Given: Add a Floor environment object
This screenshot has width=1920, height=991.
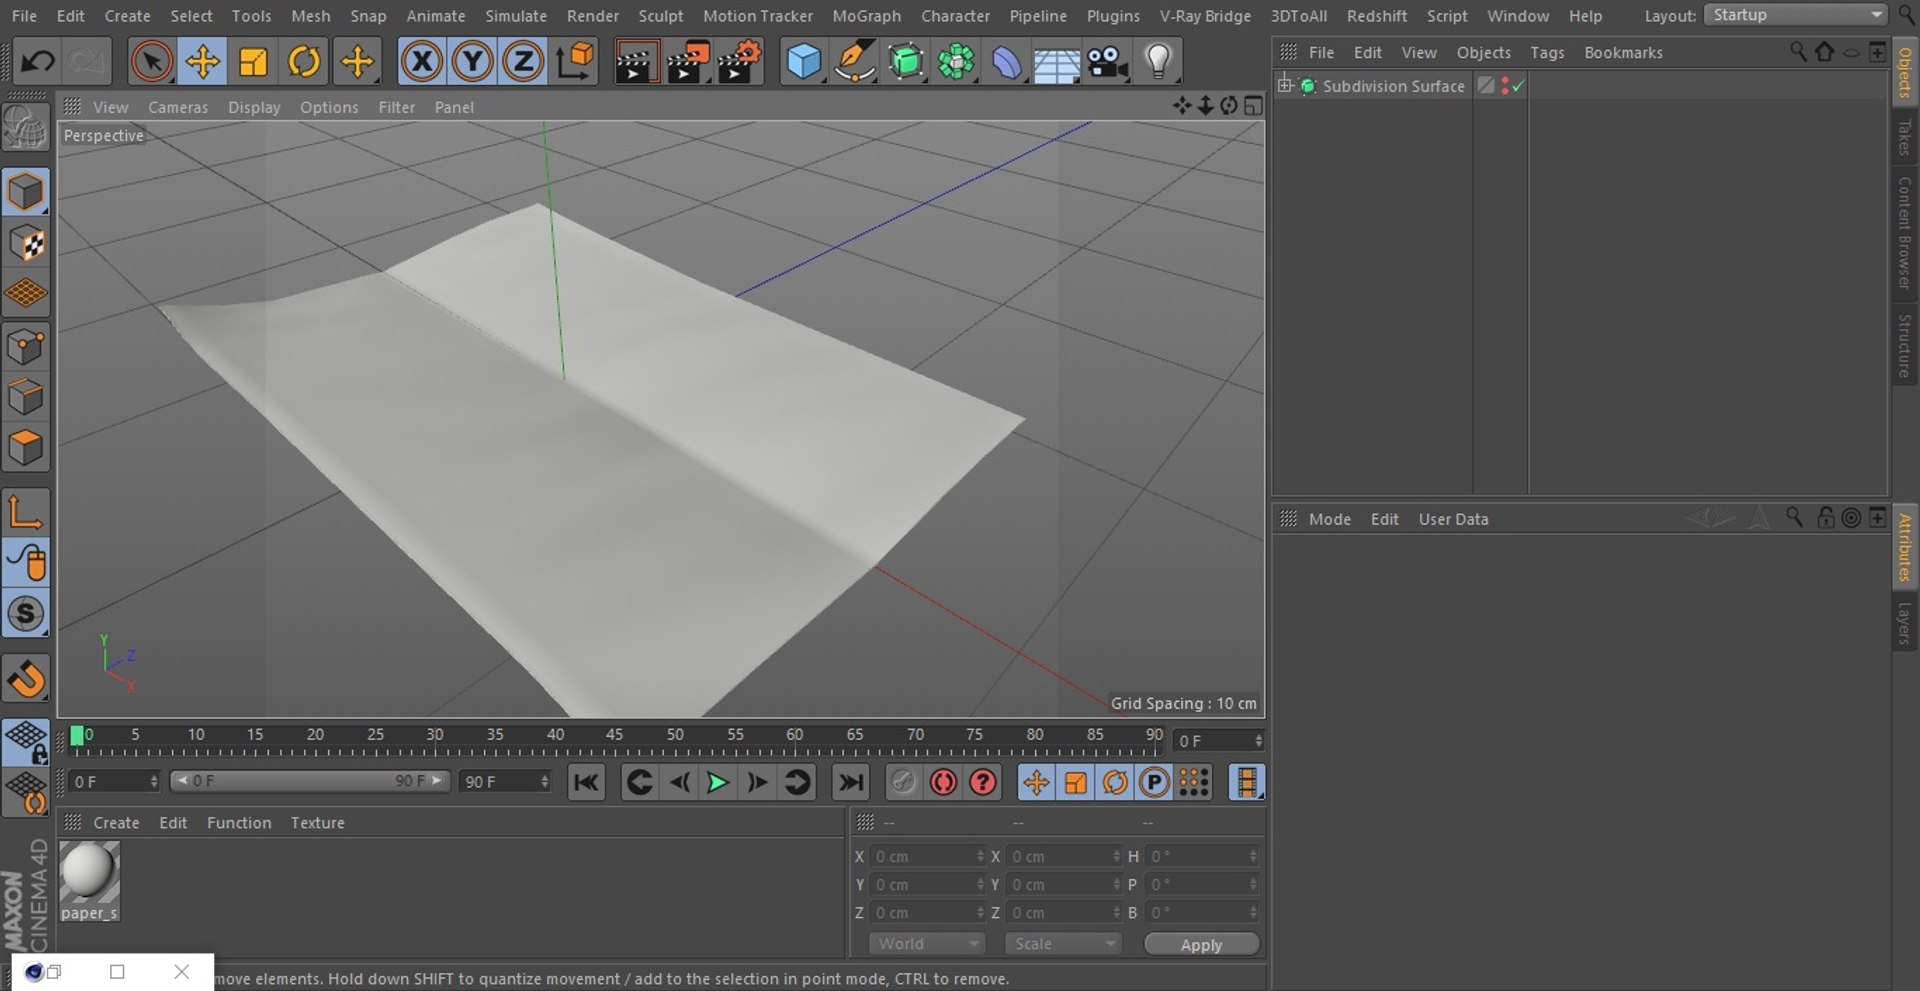Looking at the screenshot, I should [1057, 62].
